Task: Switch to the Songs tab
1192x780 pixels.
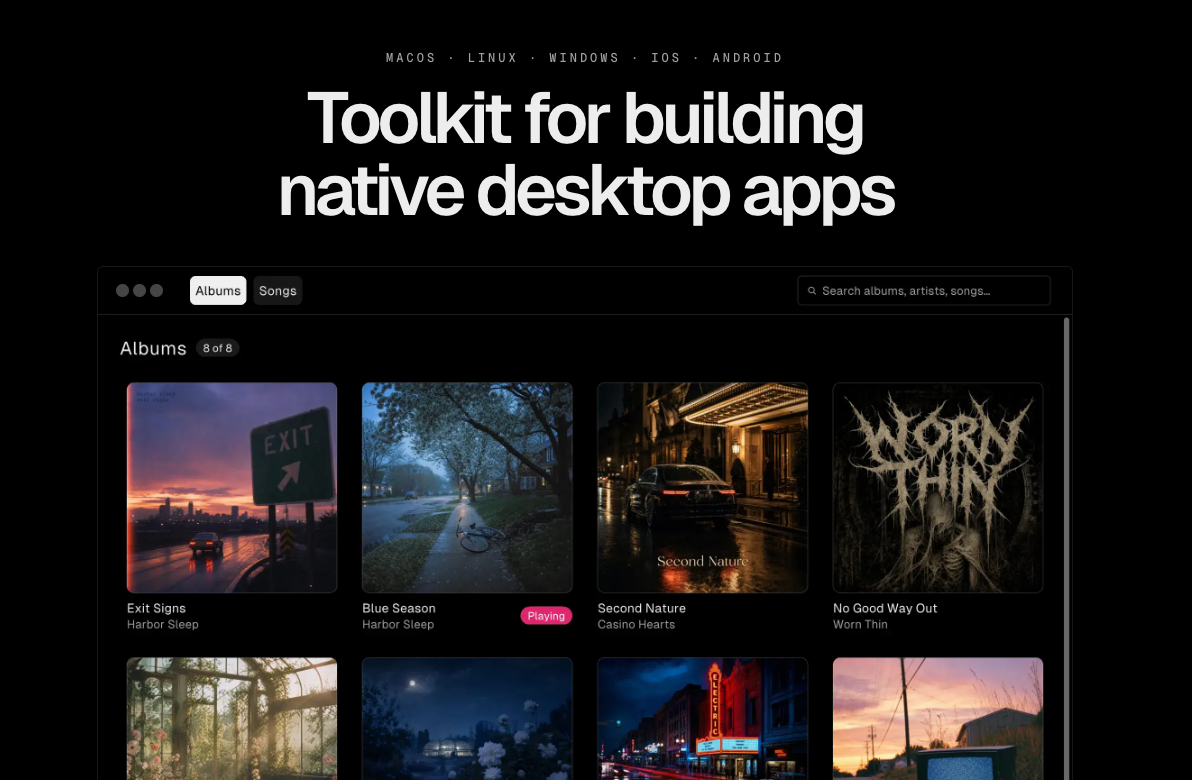Action: click(277, 290)
